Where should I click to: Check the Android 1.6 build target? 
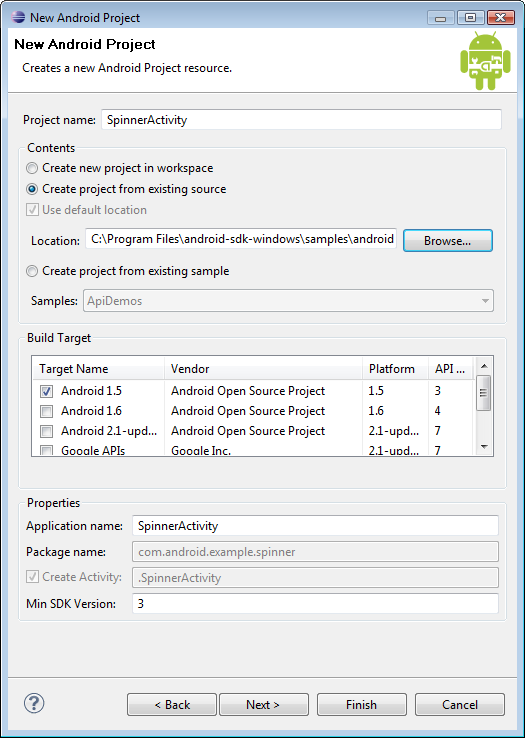click(x=46, y=411)
